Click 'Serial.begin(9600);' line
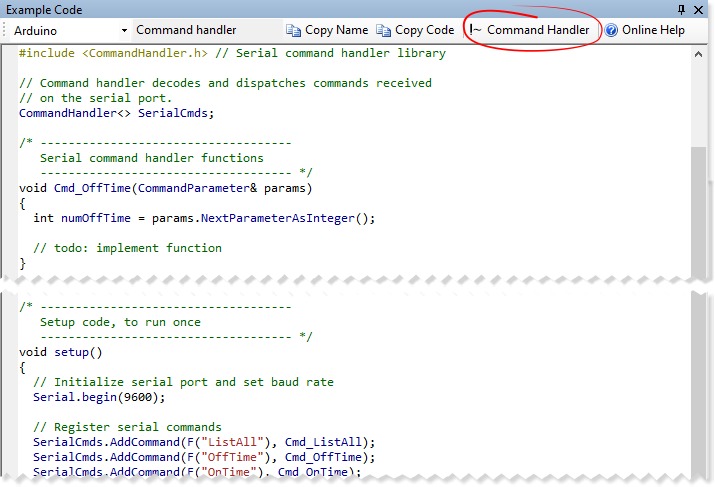 click(x=99, y=397)
